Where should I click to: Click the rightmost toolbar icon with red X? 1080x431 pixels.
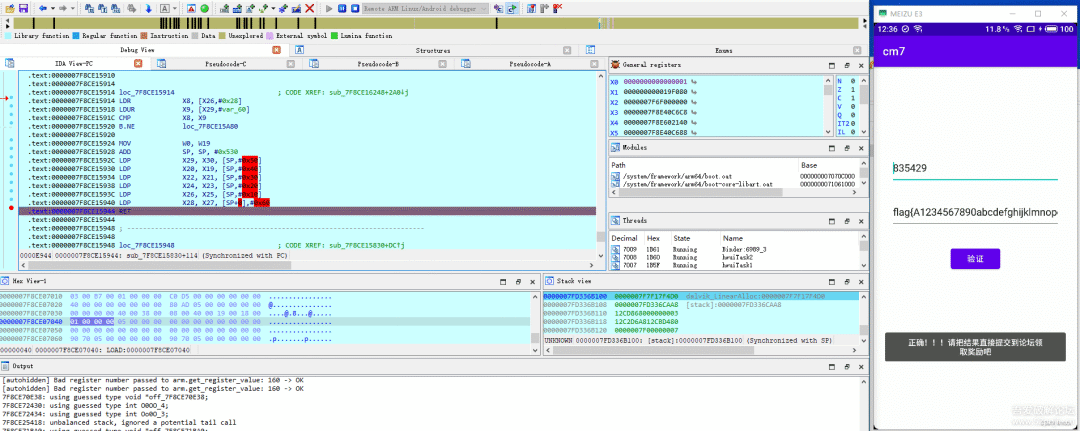557,8
